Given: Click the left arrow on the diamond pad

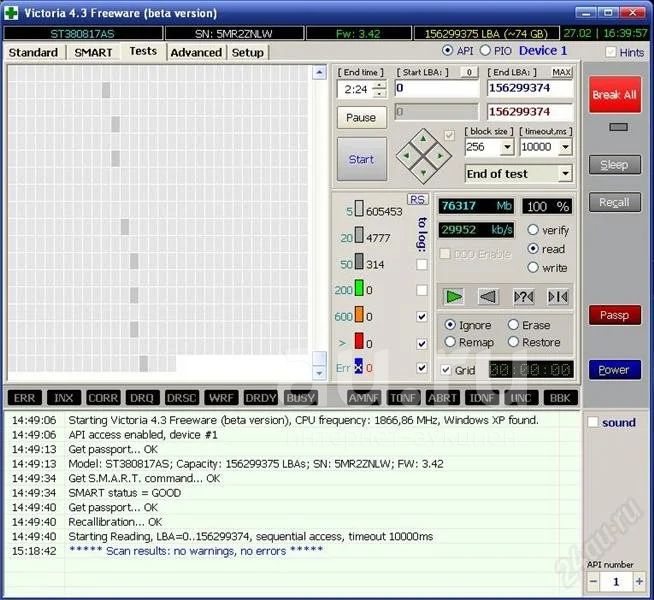Looking at the screenshot, I should point(406,156).
